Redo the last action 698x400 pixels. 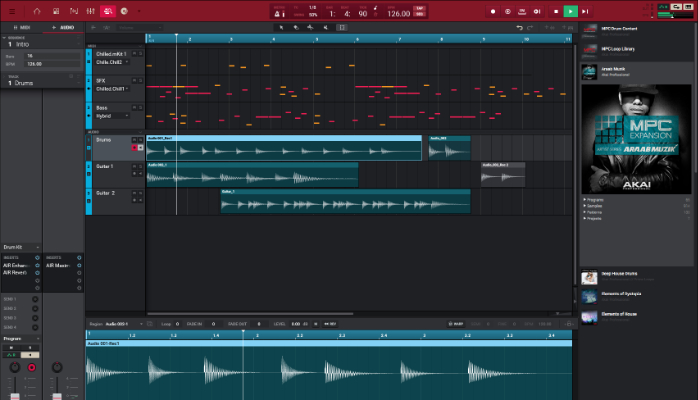(530, 28)
